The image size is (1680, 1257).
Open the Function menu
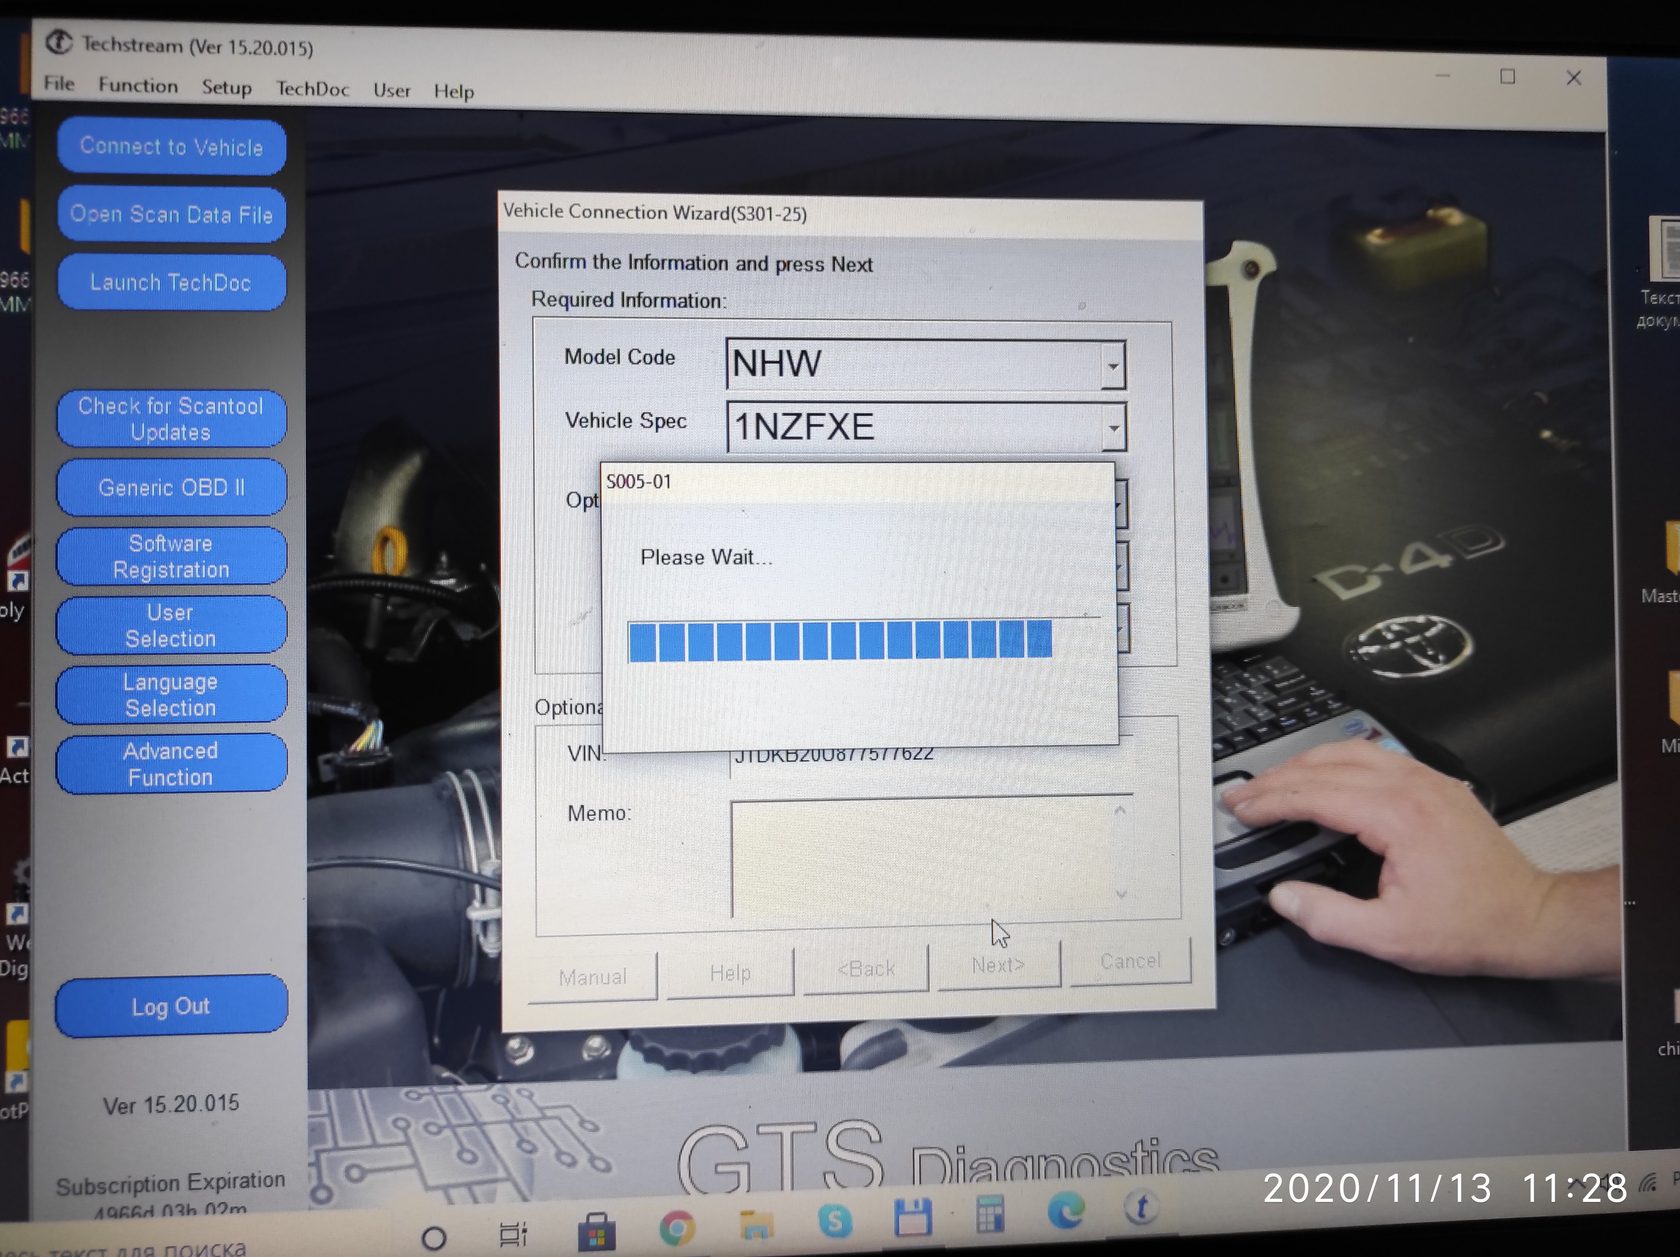point(138,86)
